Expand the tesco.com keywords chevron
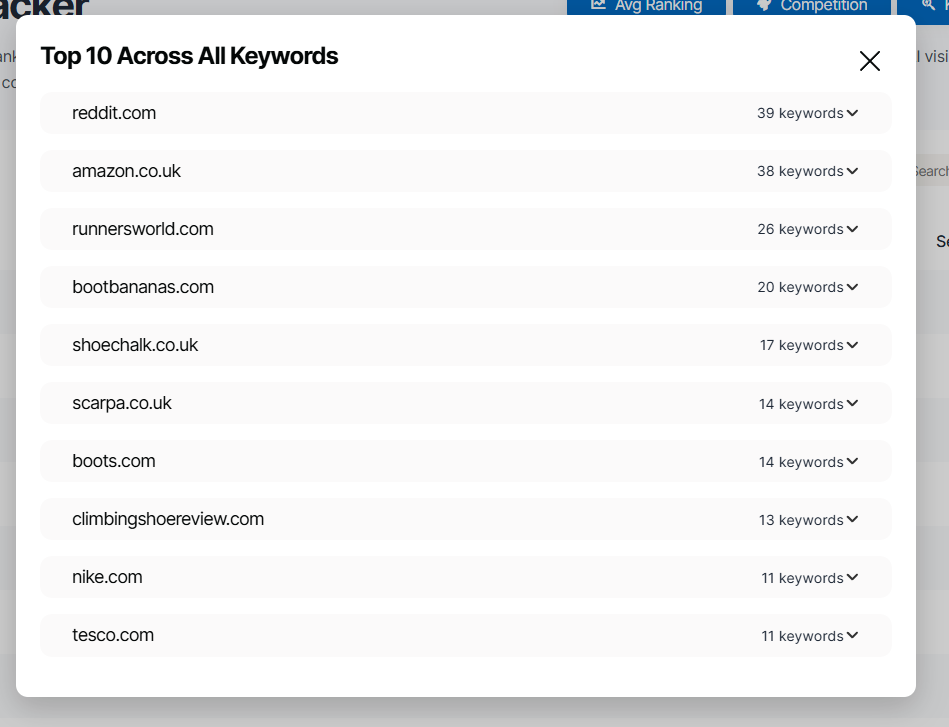The width and height of the screenshot is (949, 727). pyautogui.click(x=852, y=636)
